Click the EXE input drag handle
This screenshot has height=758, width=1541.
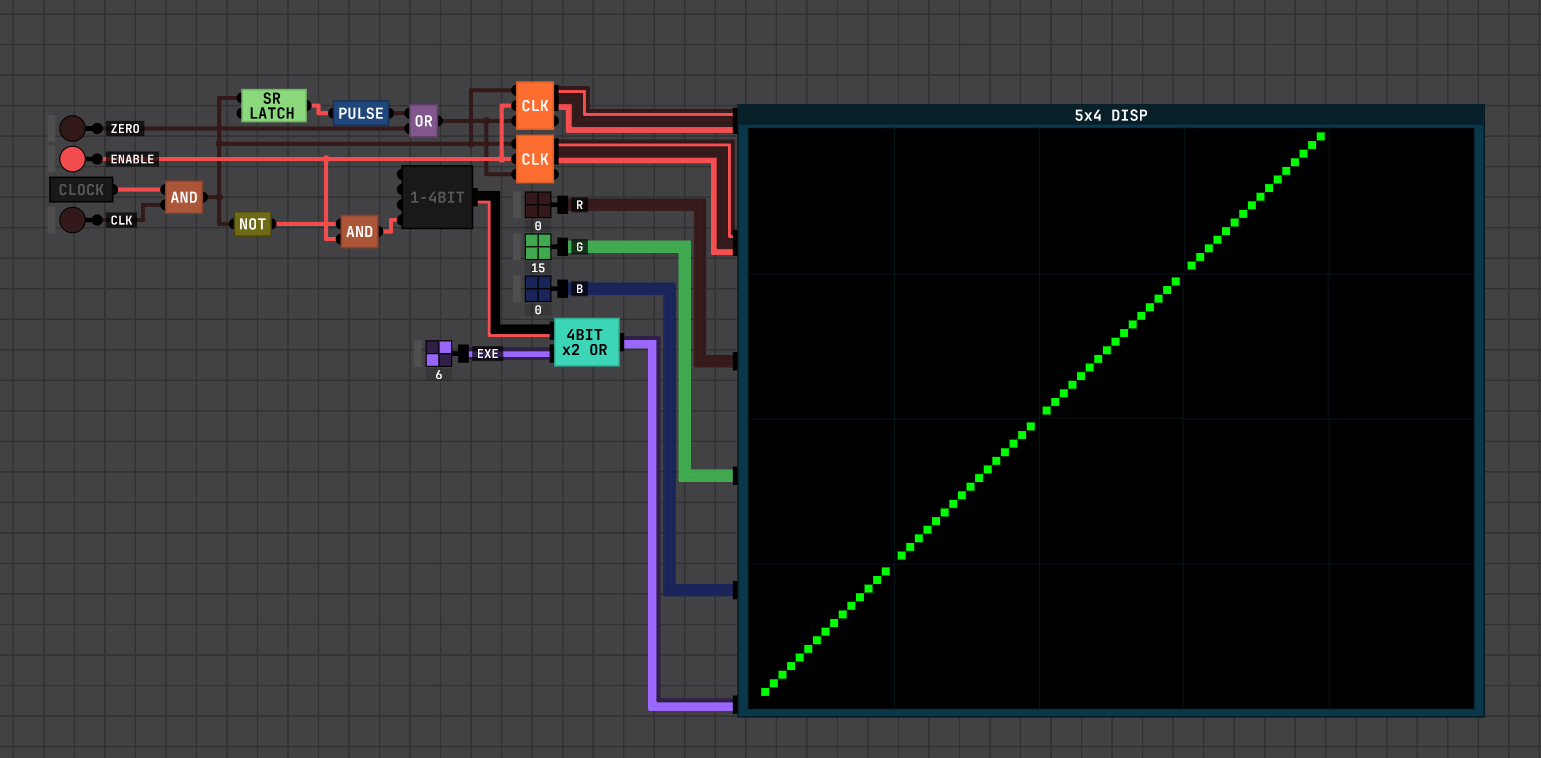[x=418, y=353]
